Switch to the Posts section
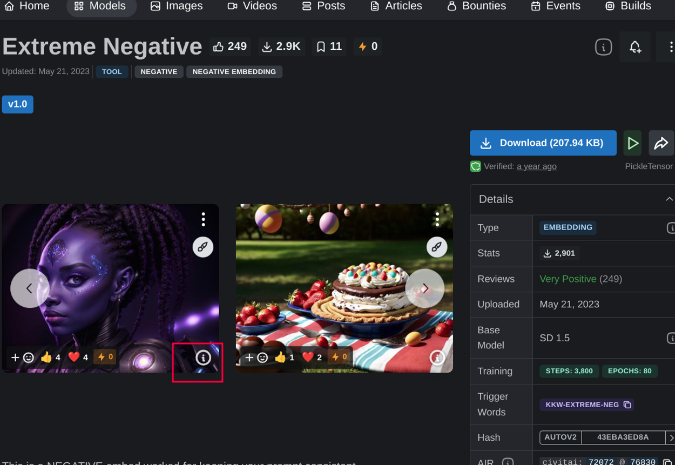Viewport: 675px width, 465px height. pyautogui.click(x=324, y=6)
